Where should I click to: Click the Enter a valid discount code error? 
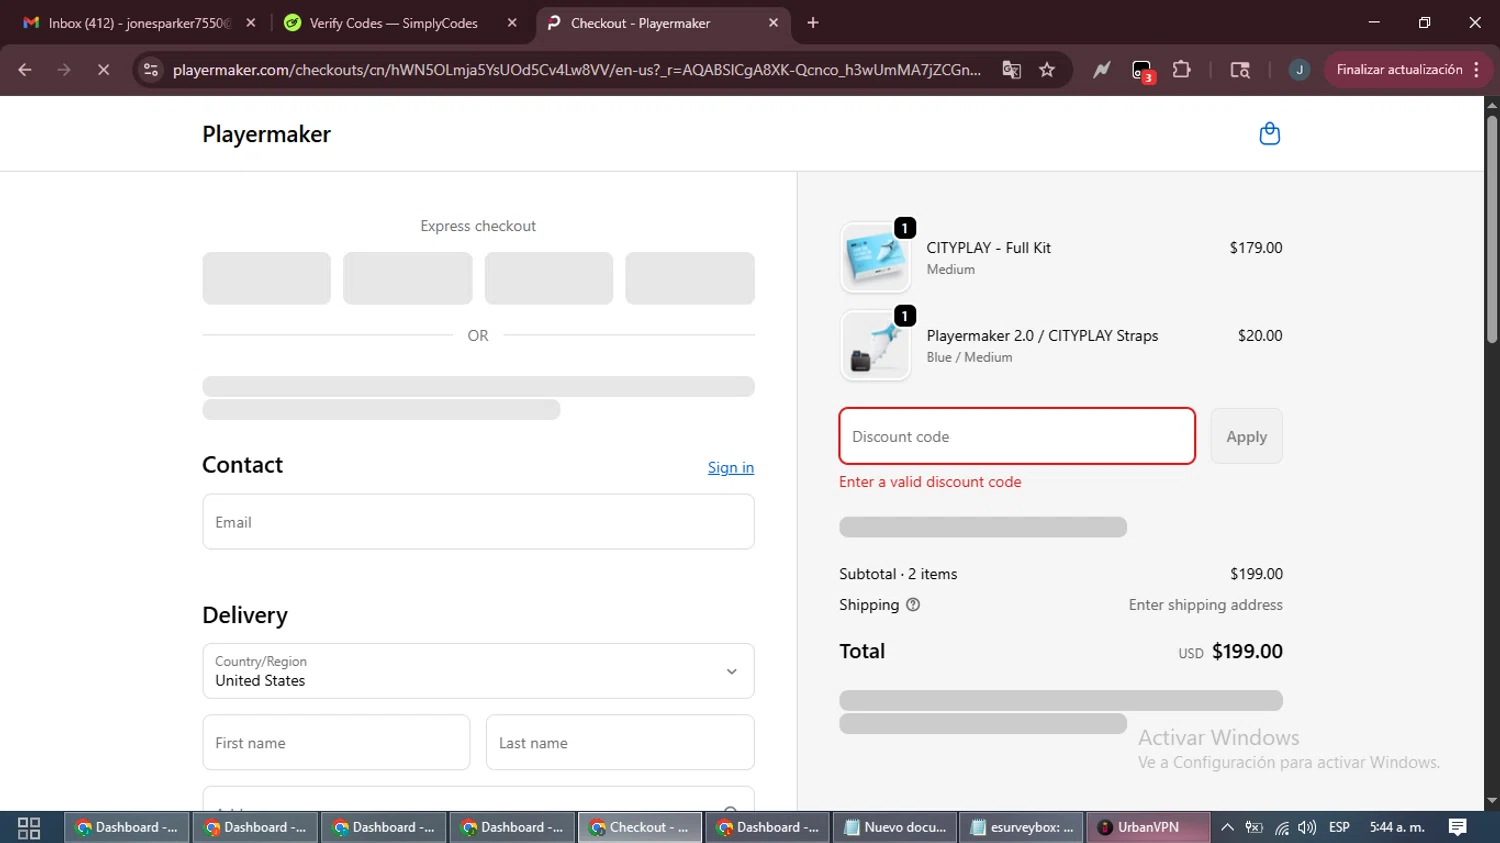930,482
